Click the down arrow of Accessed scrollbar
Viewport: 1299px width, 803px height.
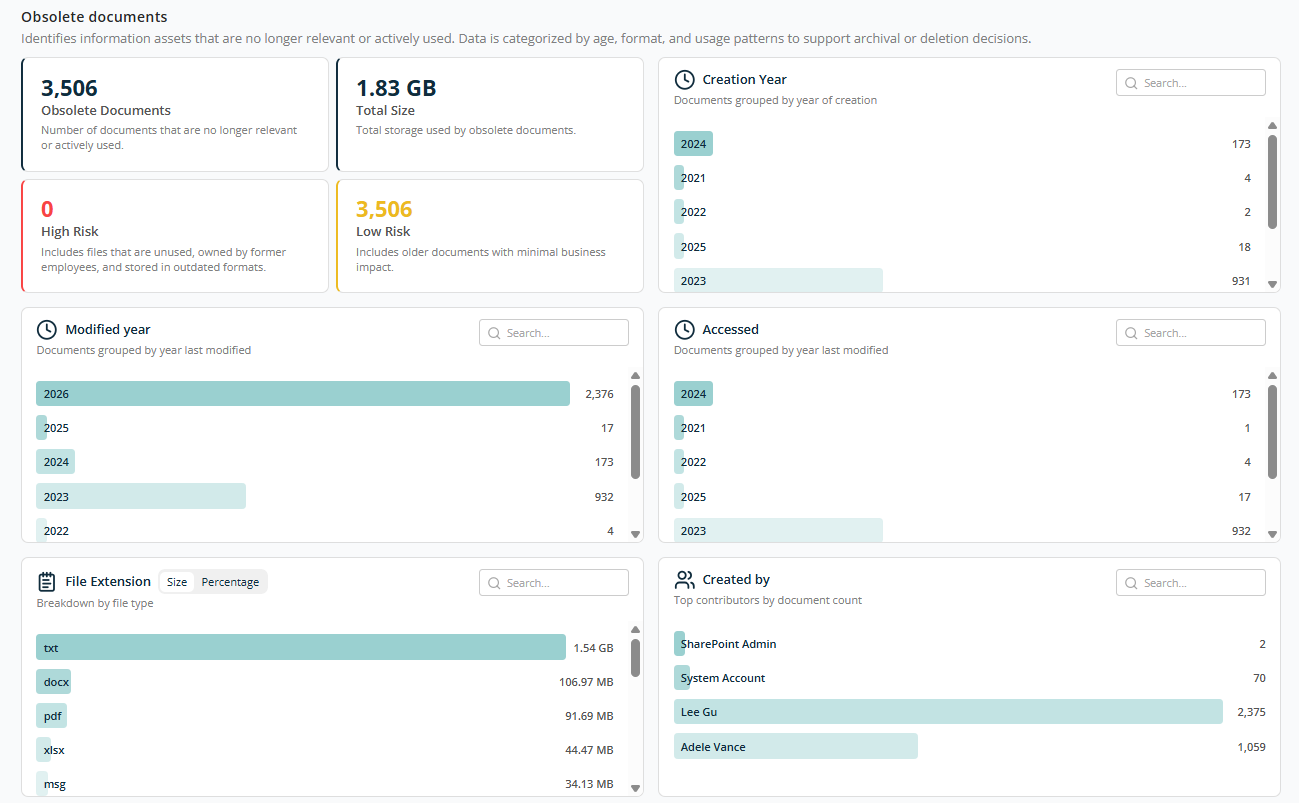click(1272, 534)
